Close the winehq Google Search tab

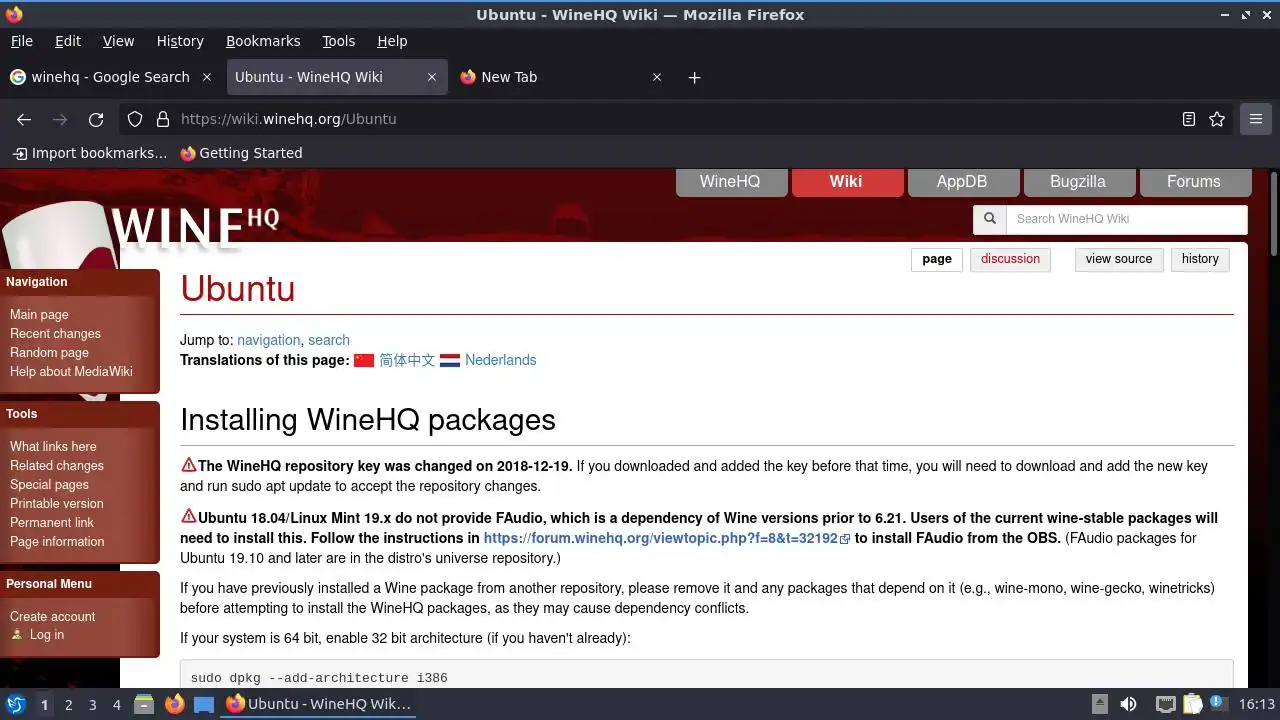[207, 77]
